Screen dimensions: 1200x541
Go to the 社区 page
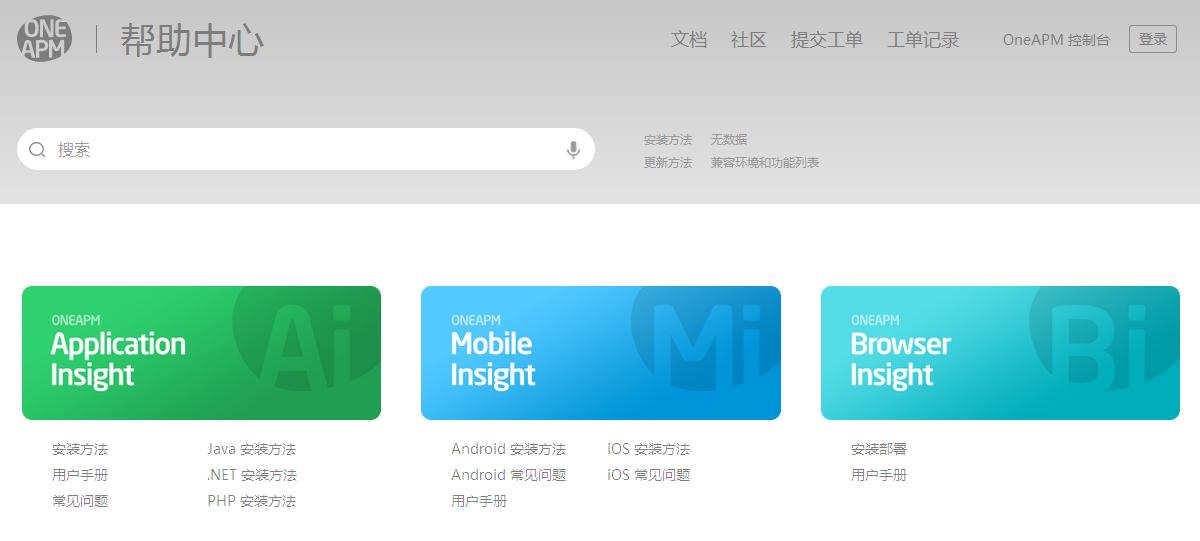748,40
